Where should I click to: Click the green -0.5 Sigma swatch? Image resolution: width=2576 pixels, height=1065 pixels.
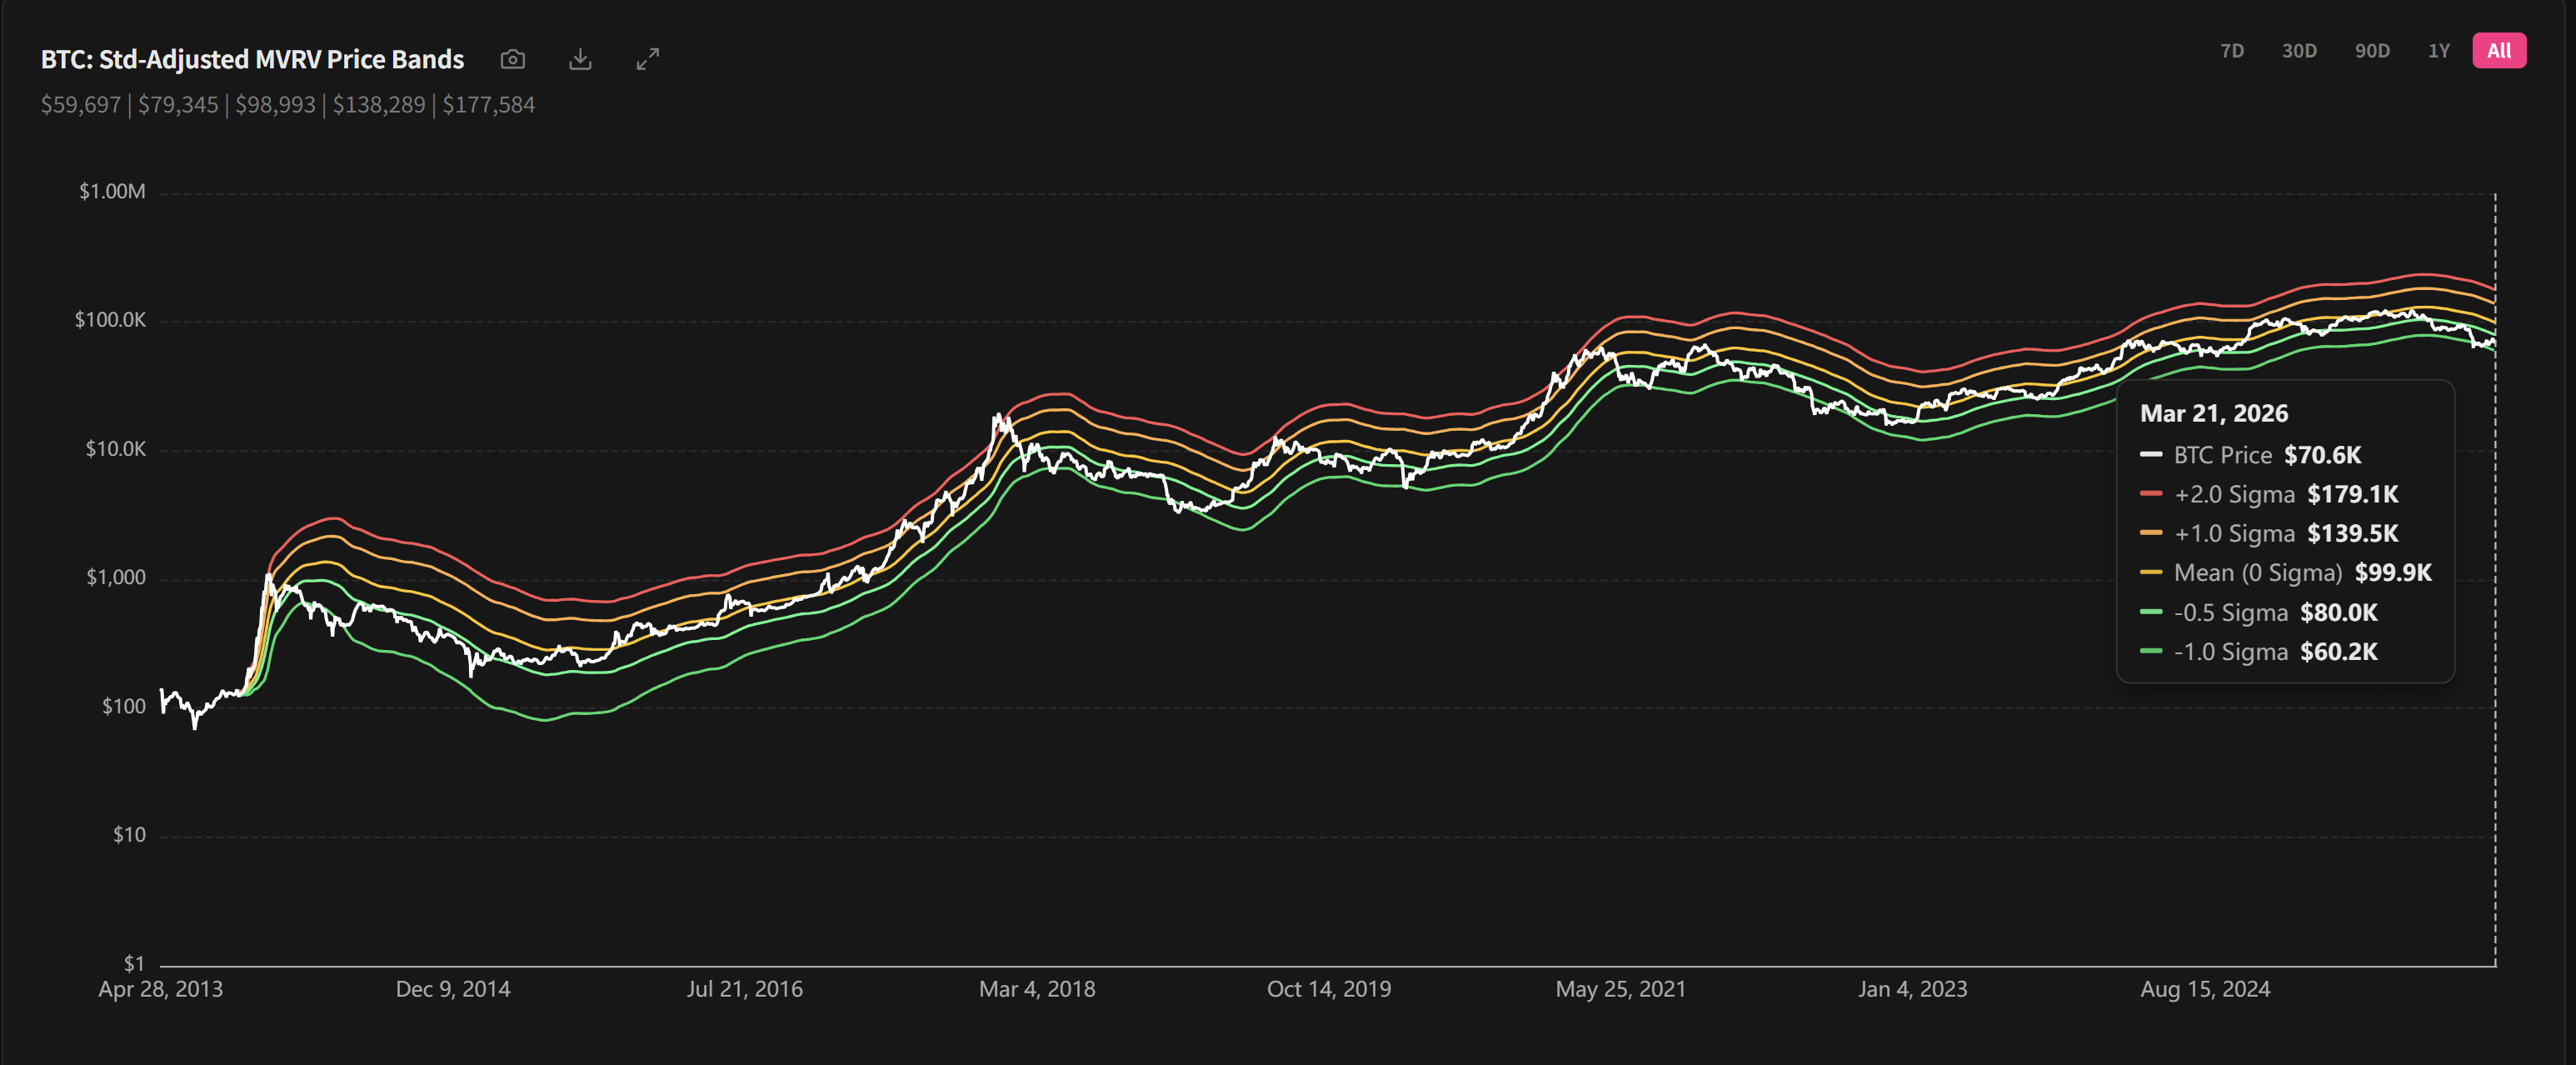tap(2150, 612)
